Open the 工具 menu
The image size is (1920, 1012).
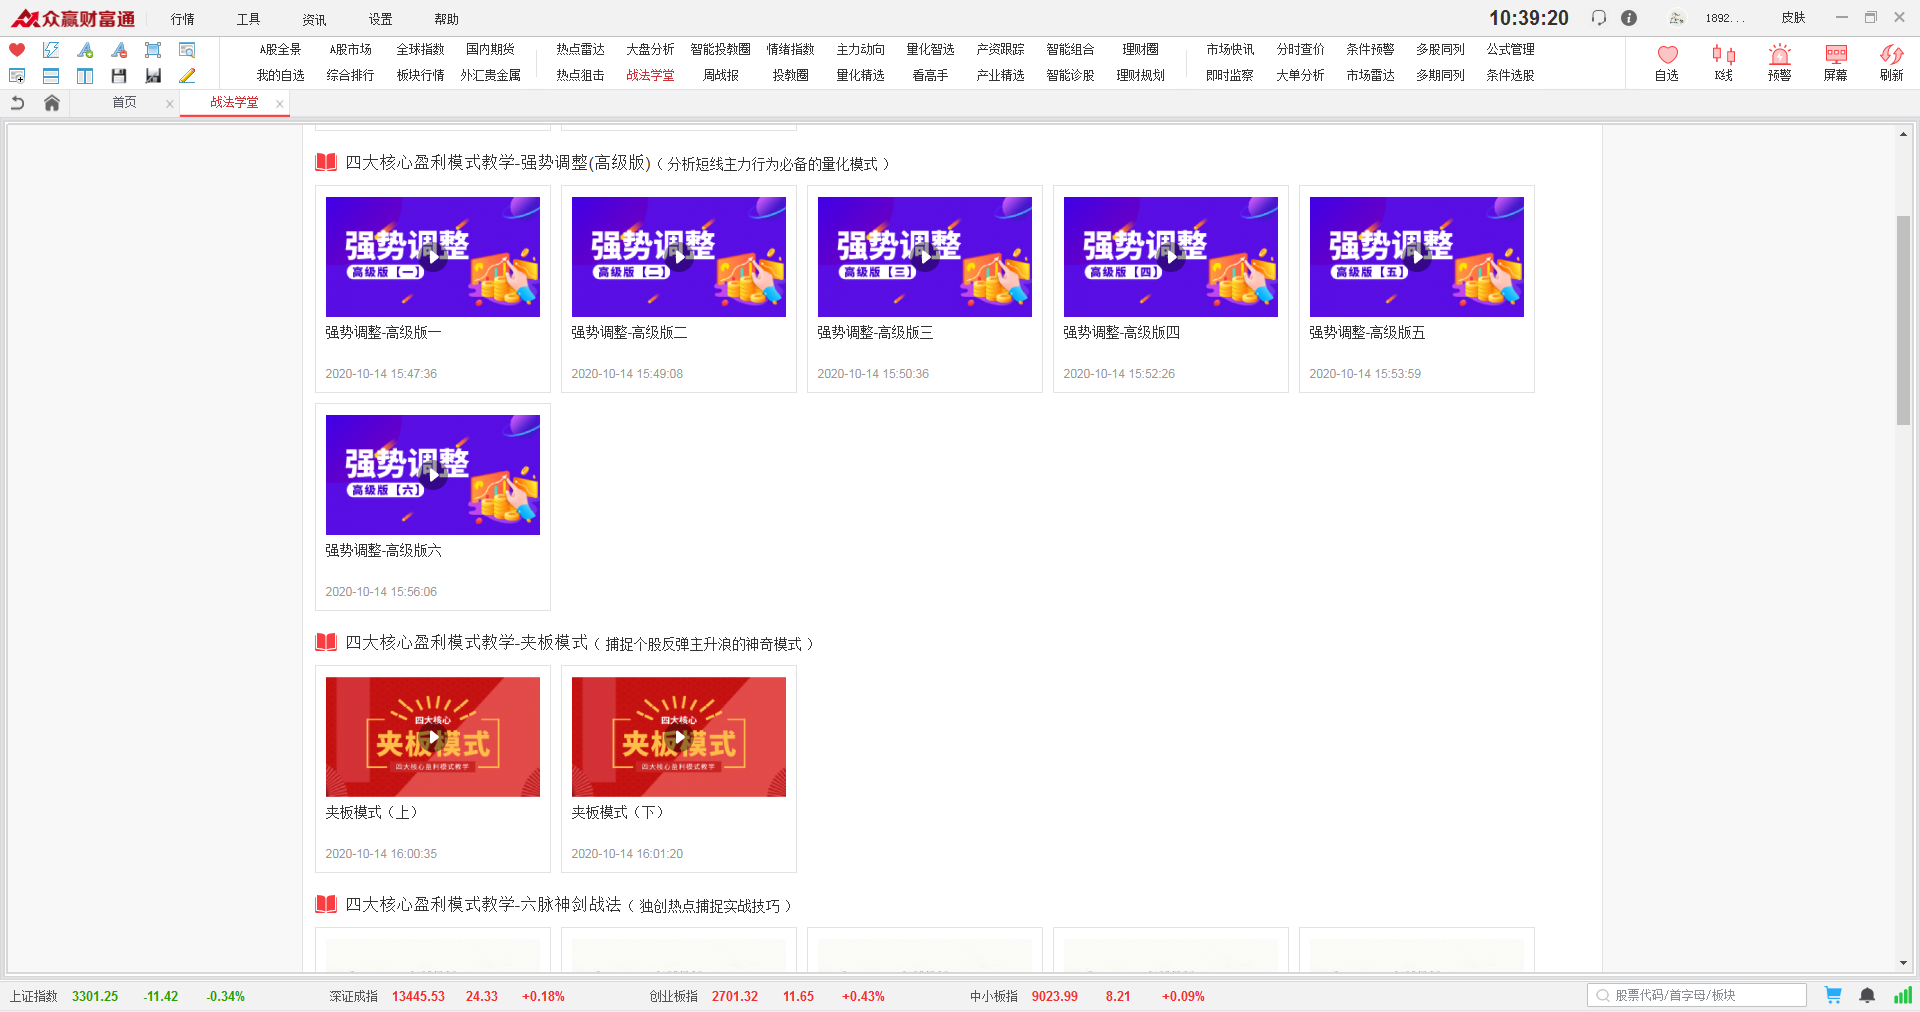(x=248, y=19)
